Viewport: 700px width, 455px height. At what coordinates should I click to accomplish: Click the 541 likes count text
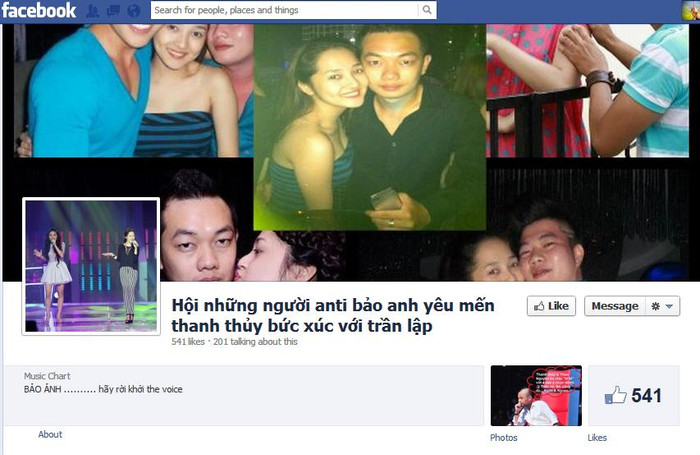[188, 342]
